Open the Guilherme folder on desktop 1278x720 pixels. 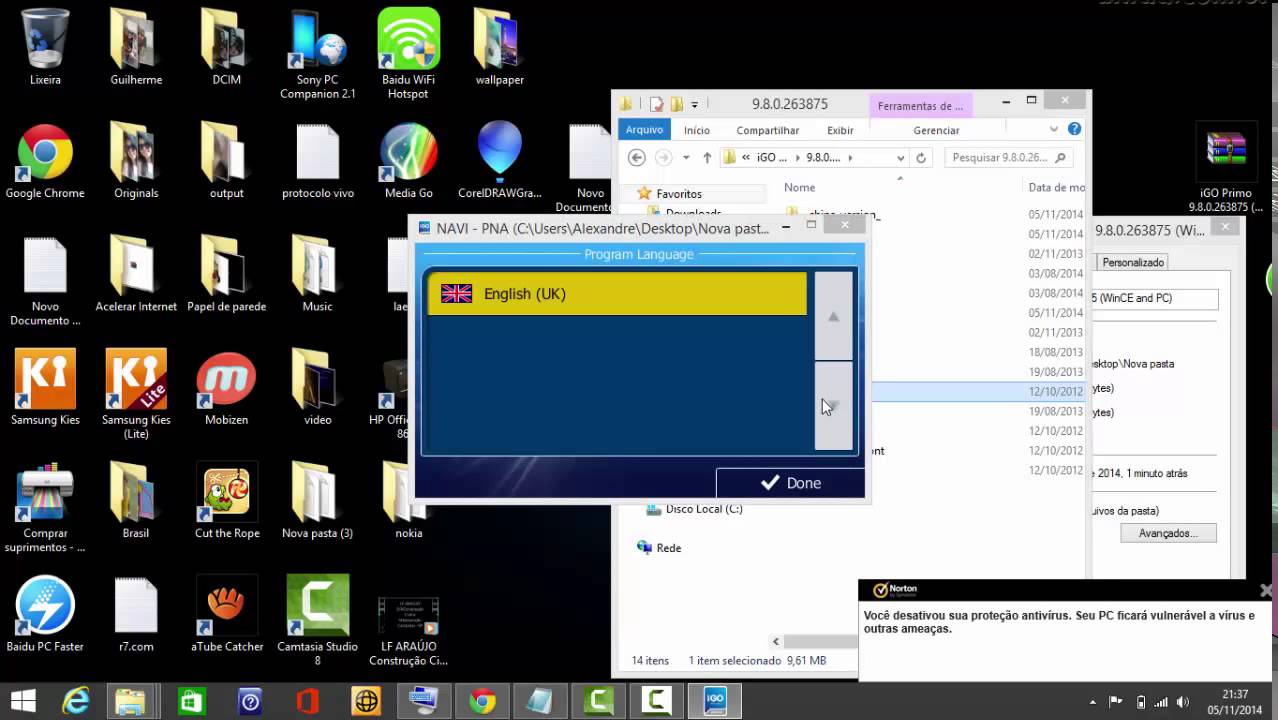pos(136,47)
